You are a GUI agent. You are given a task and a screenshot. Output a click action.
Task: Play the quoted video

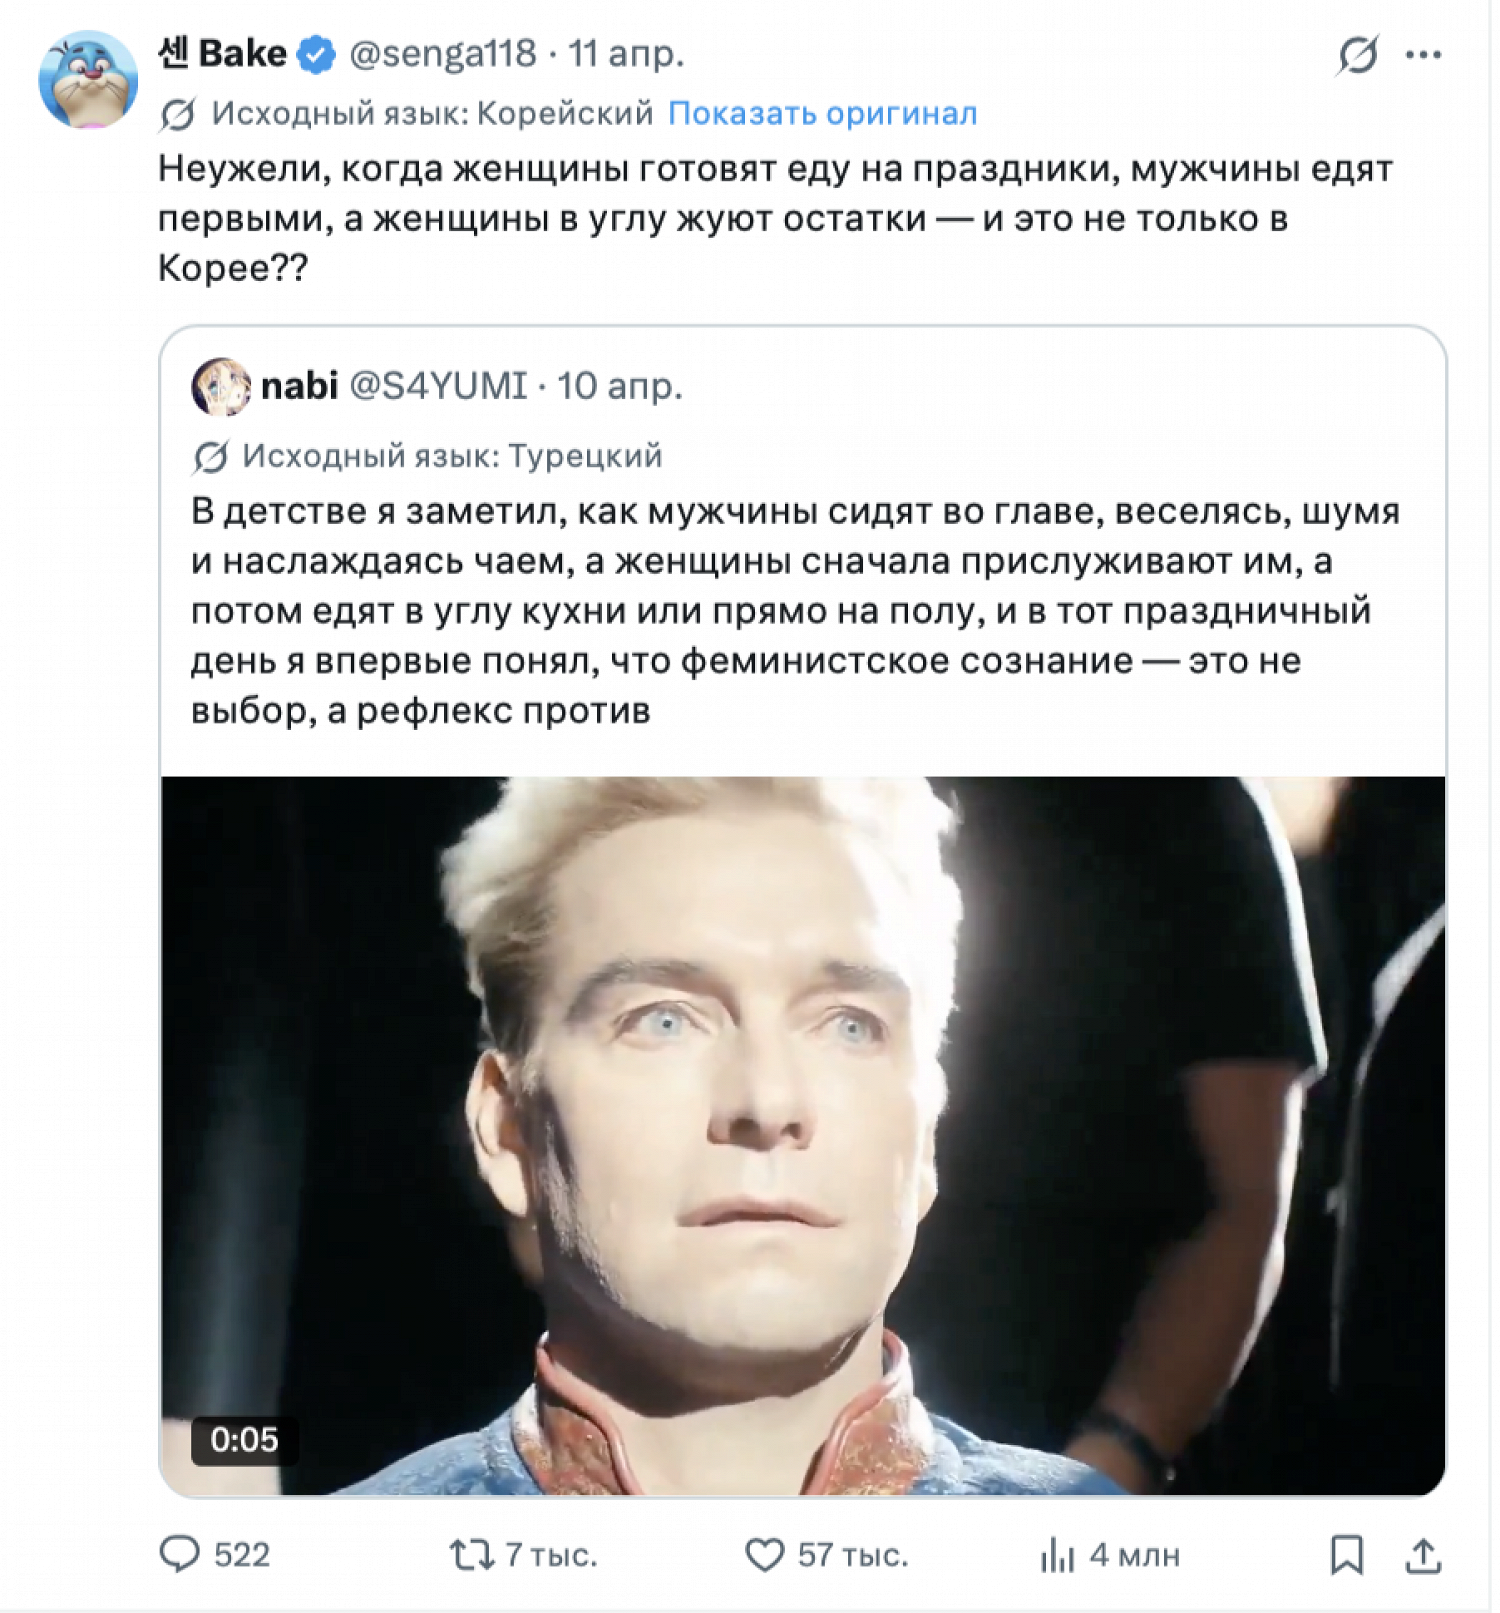pyautogui.click(x=802, y=1135)
